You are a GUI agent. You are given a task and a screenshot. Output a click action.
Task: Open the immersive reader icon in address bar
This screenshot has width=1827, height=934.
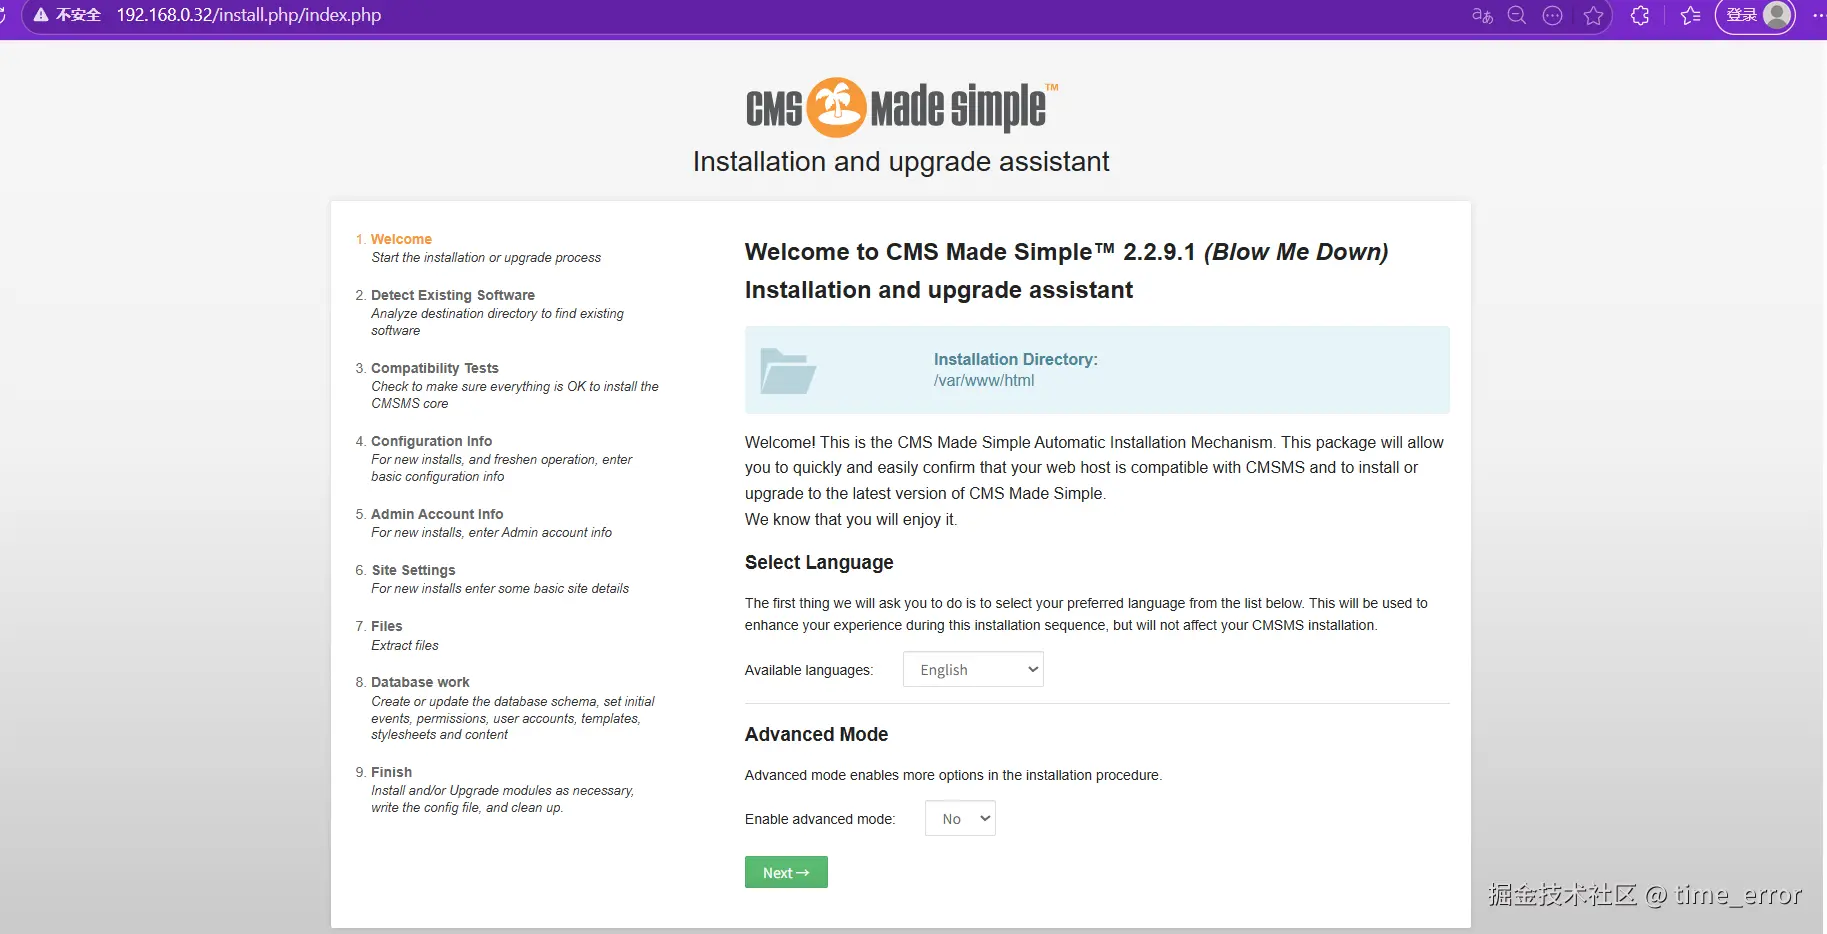pos(1552,15)
